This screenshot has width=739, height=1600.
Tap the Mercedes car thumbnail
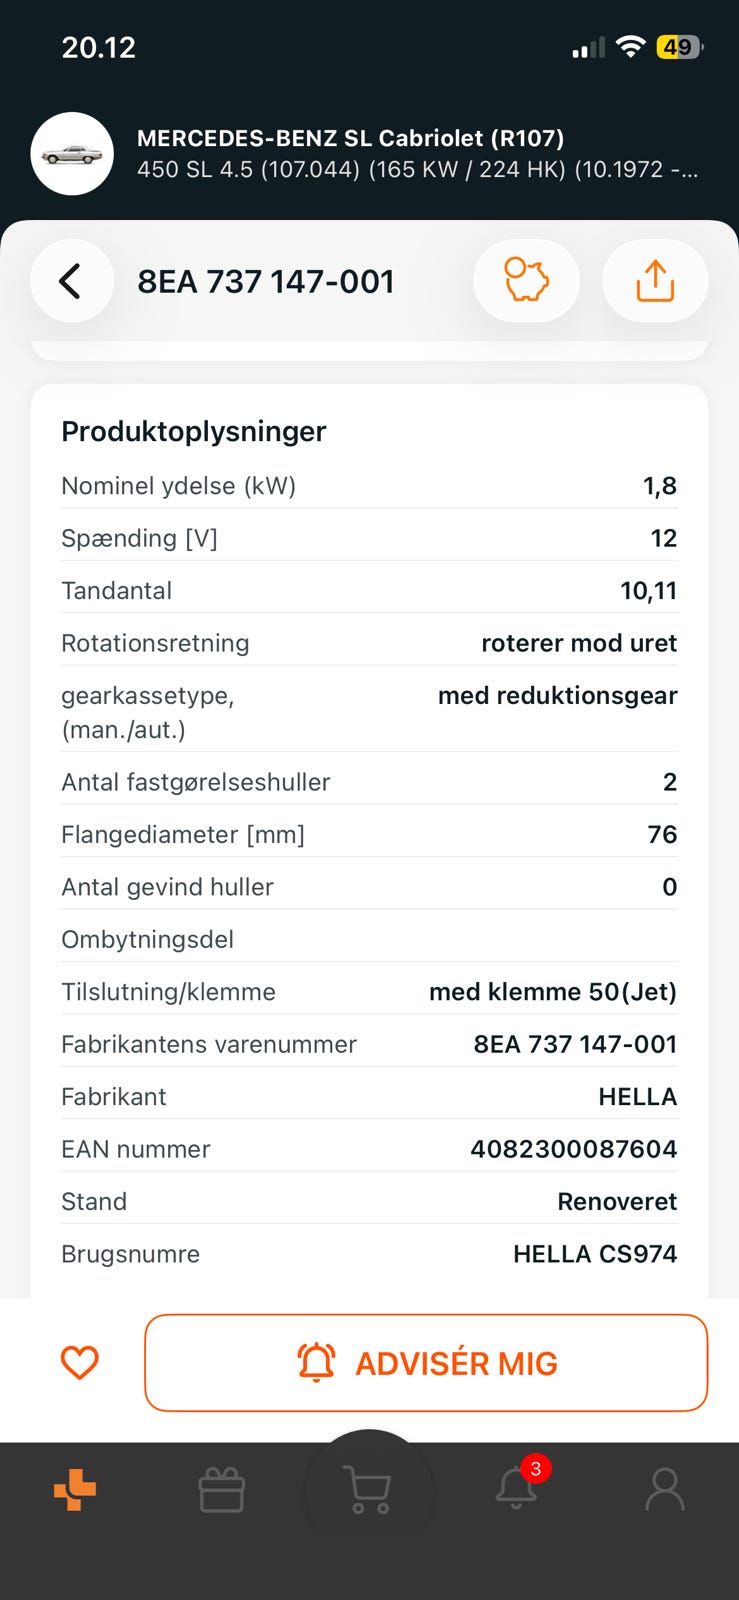click(x=72, y=154)
